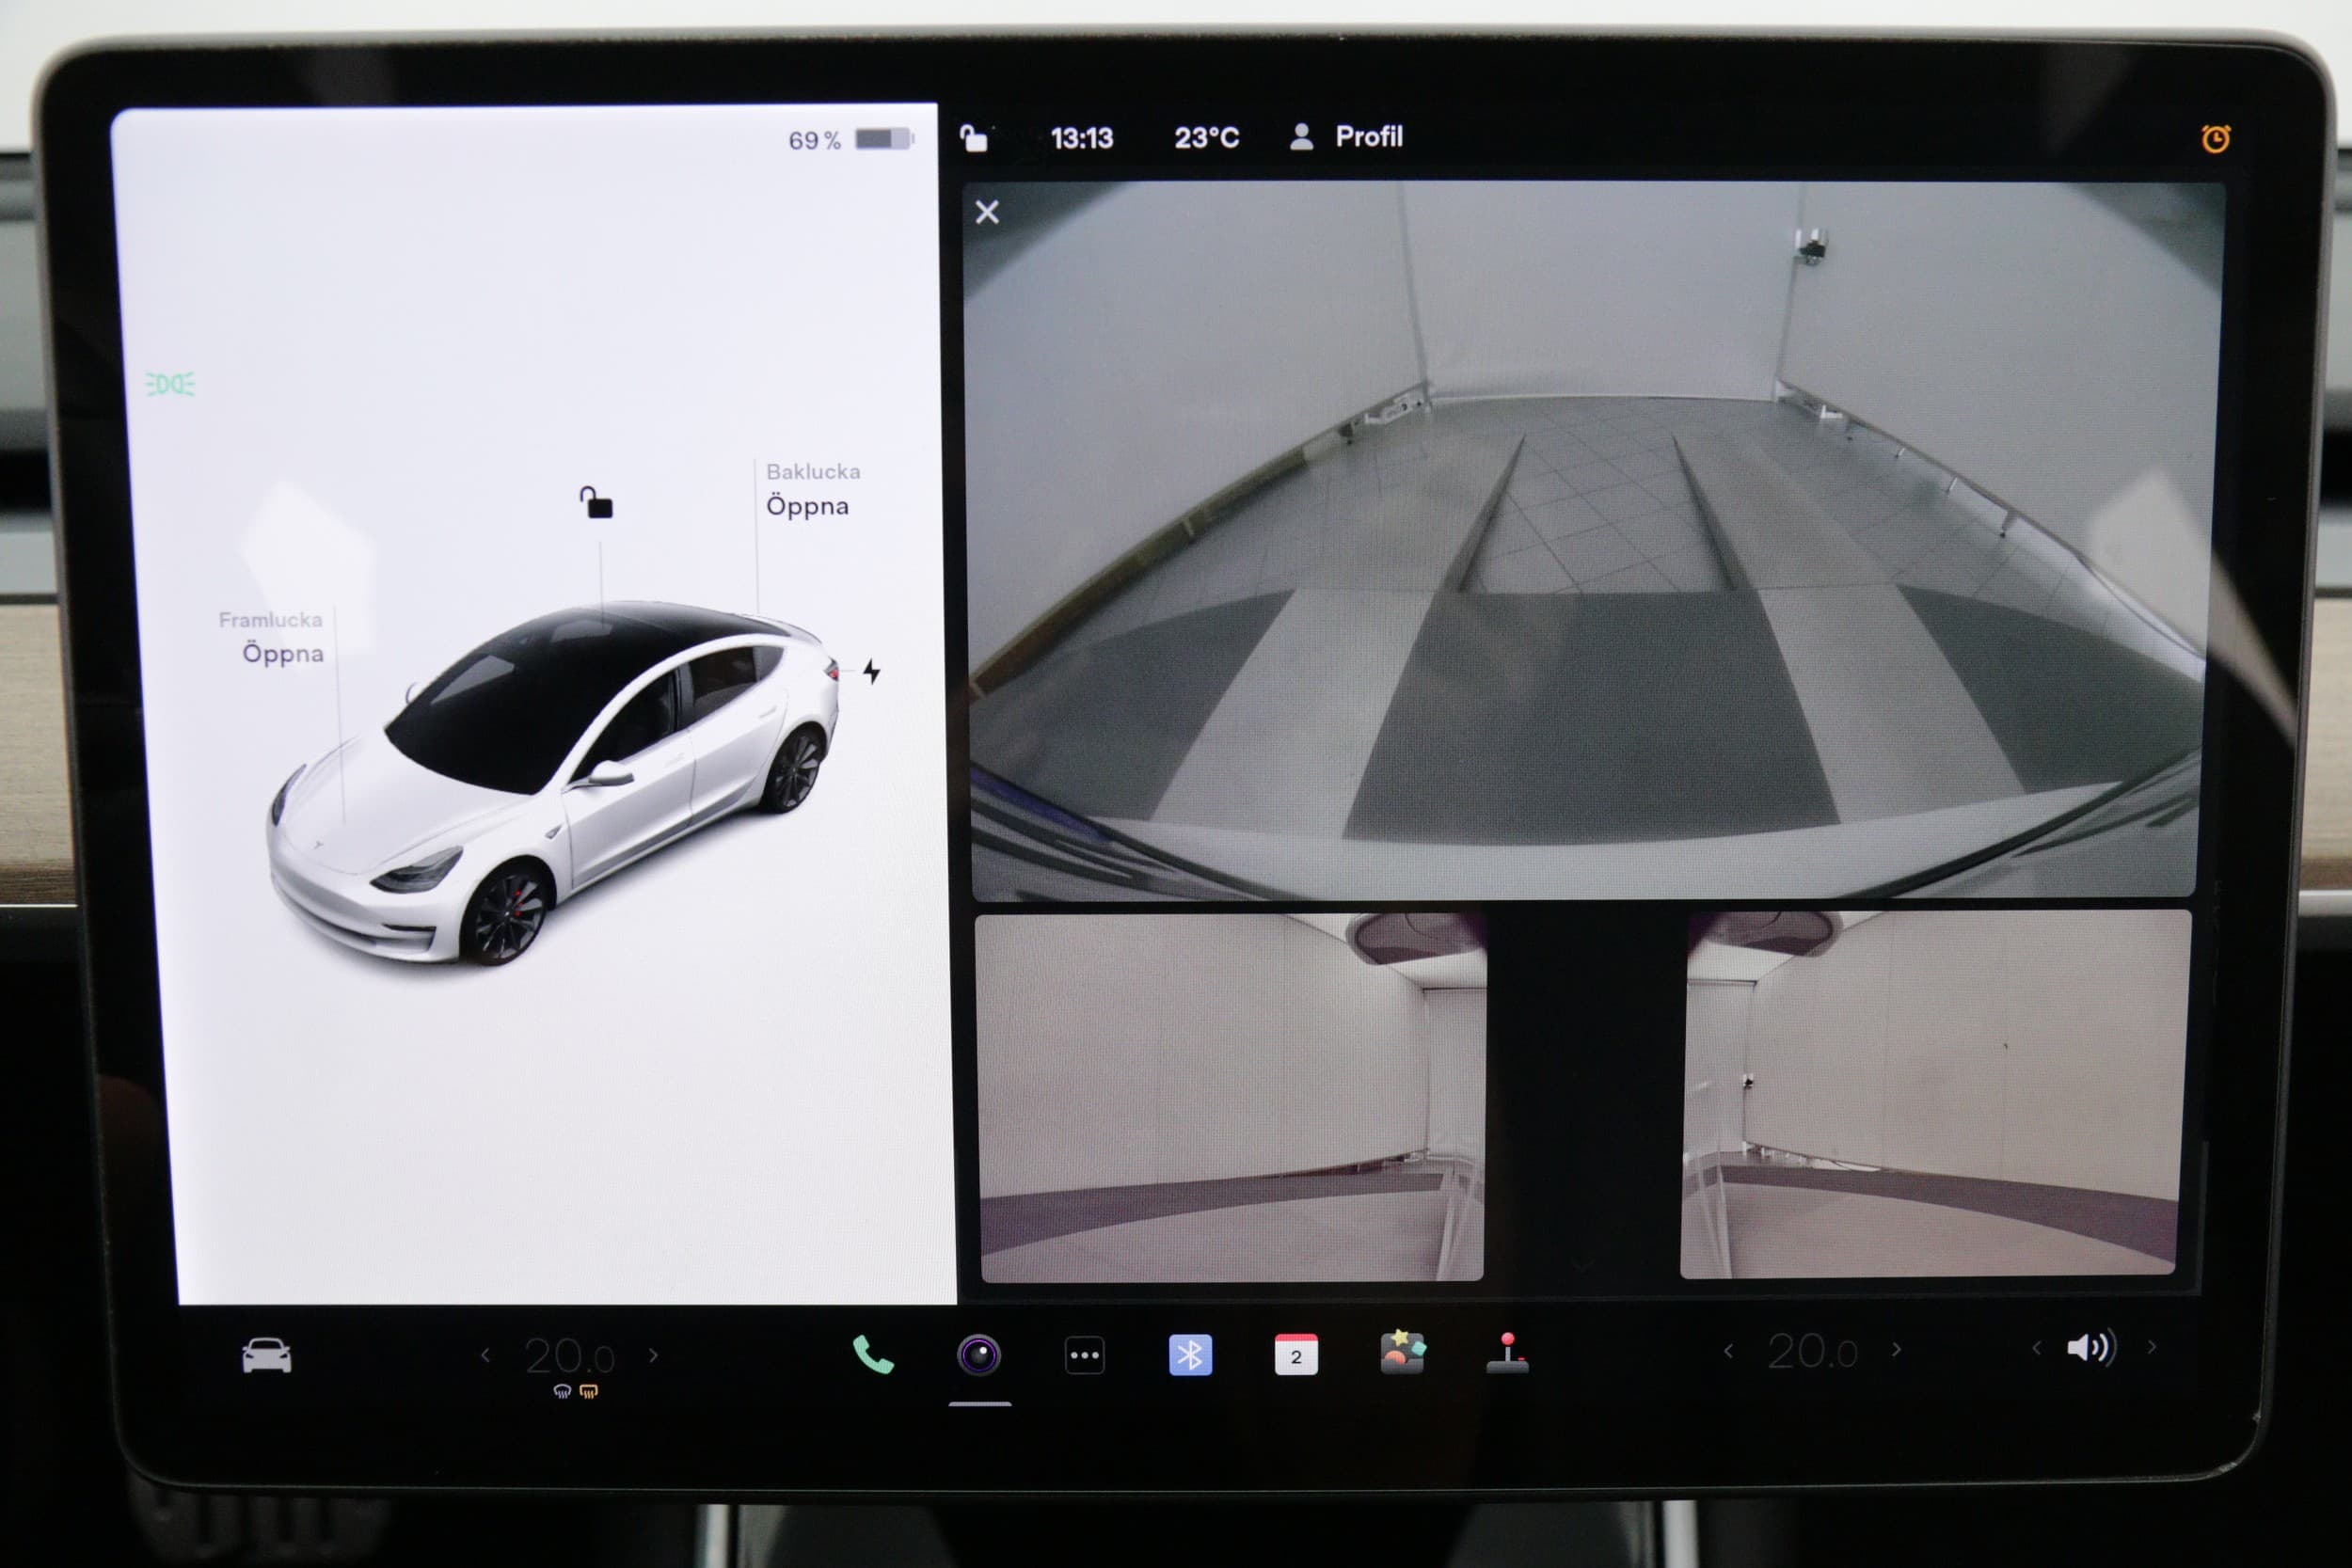
Task: Increase the driver temperature with the right arrow
Action: pyautogui.click(x=654, y=1355)
